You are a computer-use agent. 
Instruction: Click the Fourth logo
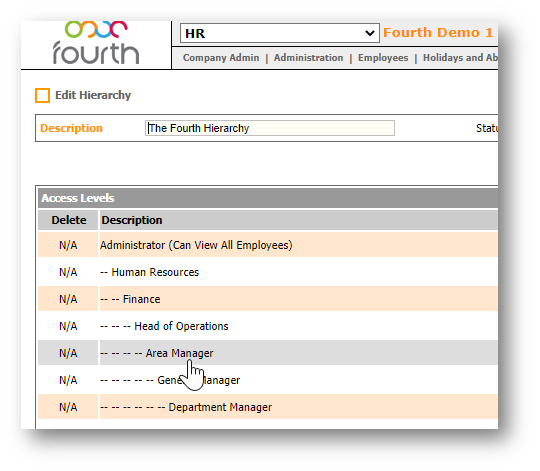pos(96,43)
